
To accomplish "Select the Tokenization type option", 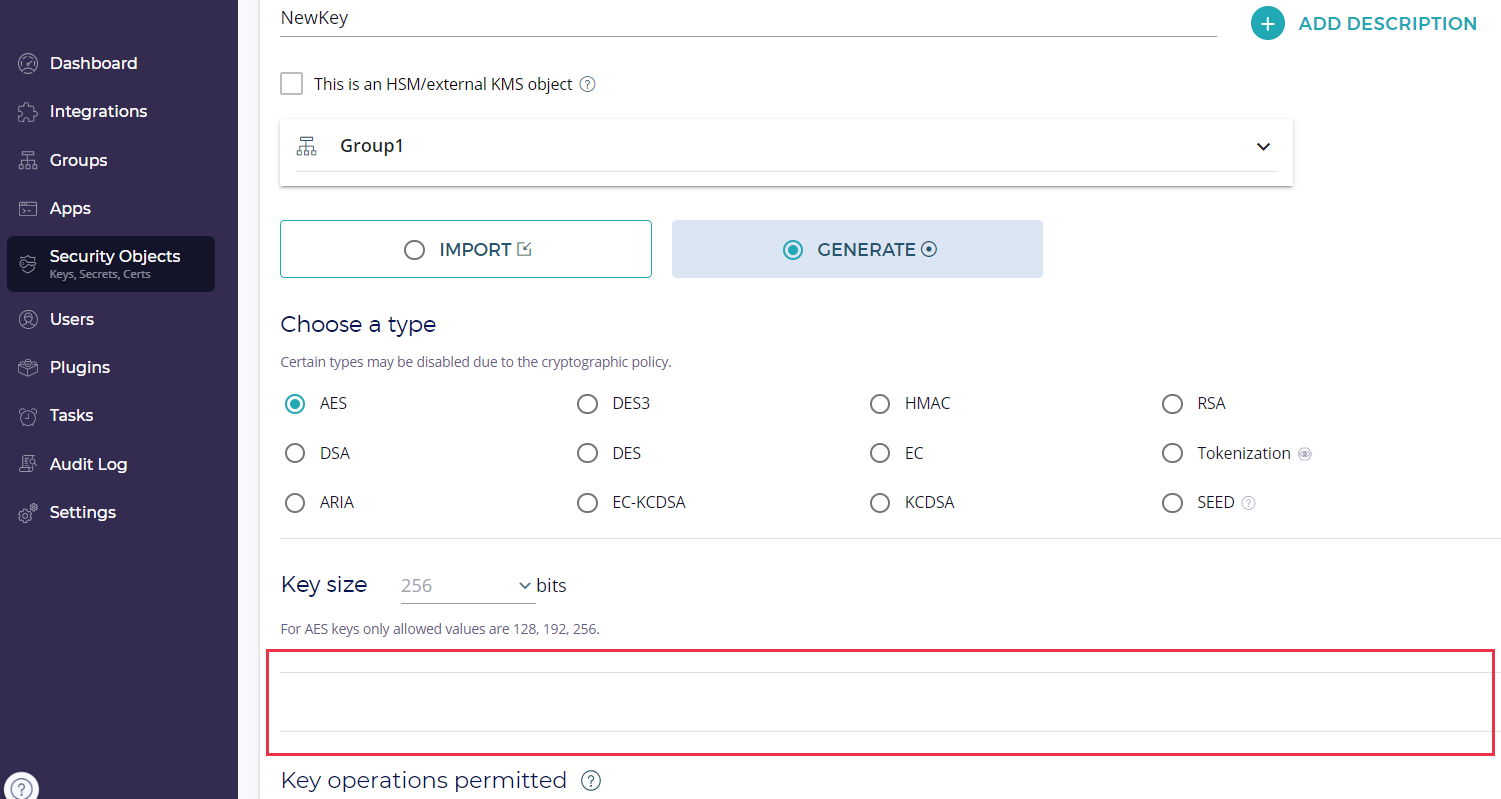I will click(1173, 454).
